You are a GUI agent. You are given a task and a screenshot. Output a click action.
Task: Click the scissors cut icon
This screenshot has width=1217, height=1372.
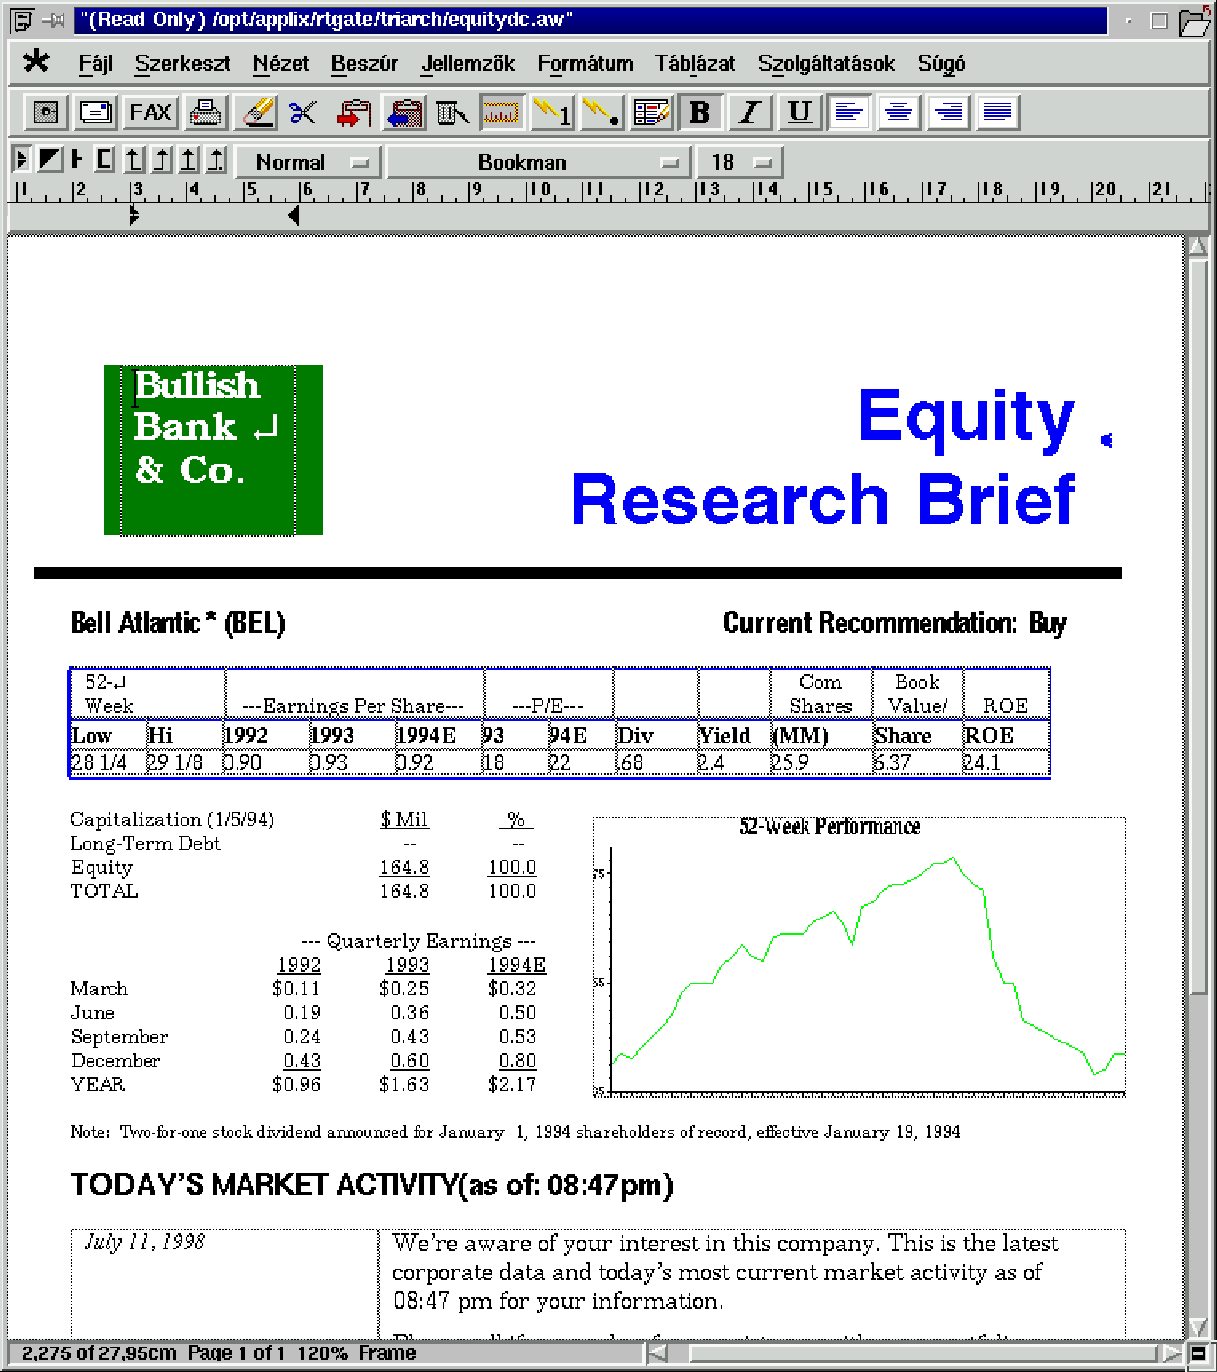[303, 112]
